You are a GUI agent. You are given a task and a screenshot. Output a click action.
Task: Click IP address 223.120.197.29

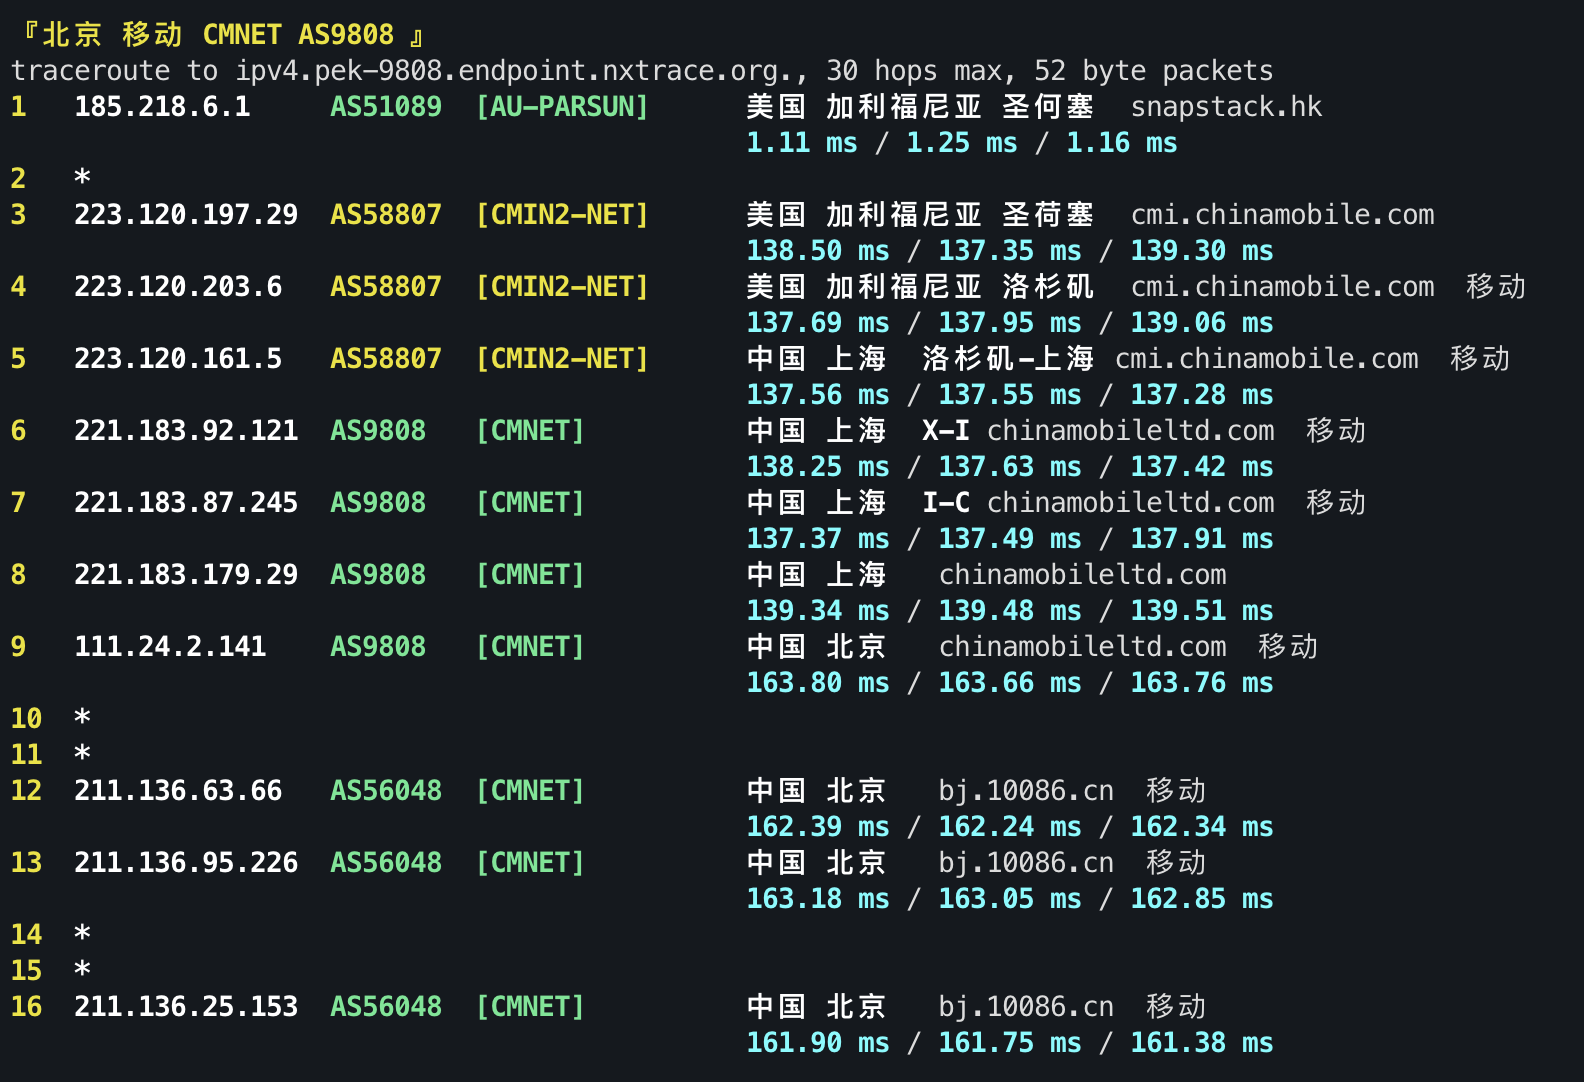tap(186, 215)
